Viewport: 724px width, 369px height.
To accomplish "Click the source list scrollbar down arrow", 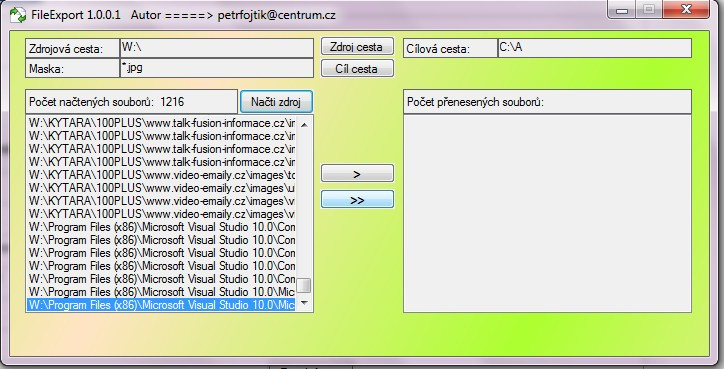I will (x=304, y=303).
